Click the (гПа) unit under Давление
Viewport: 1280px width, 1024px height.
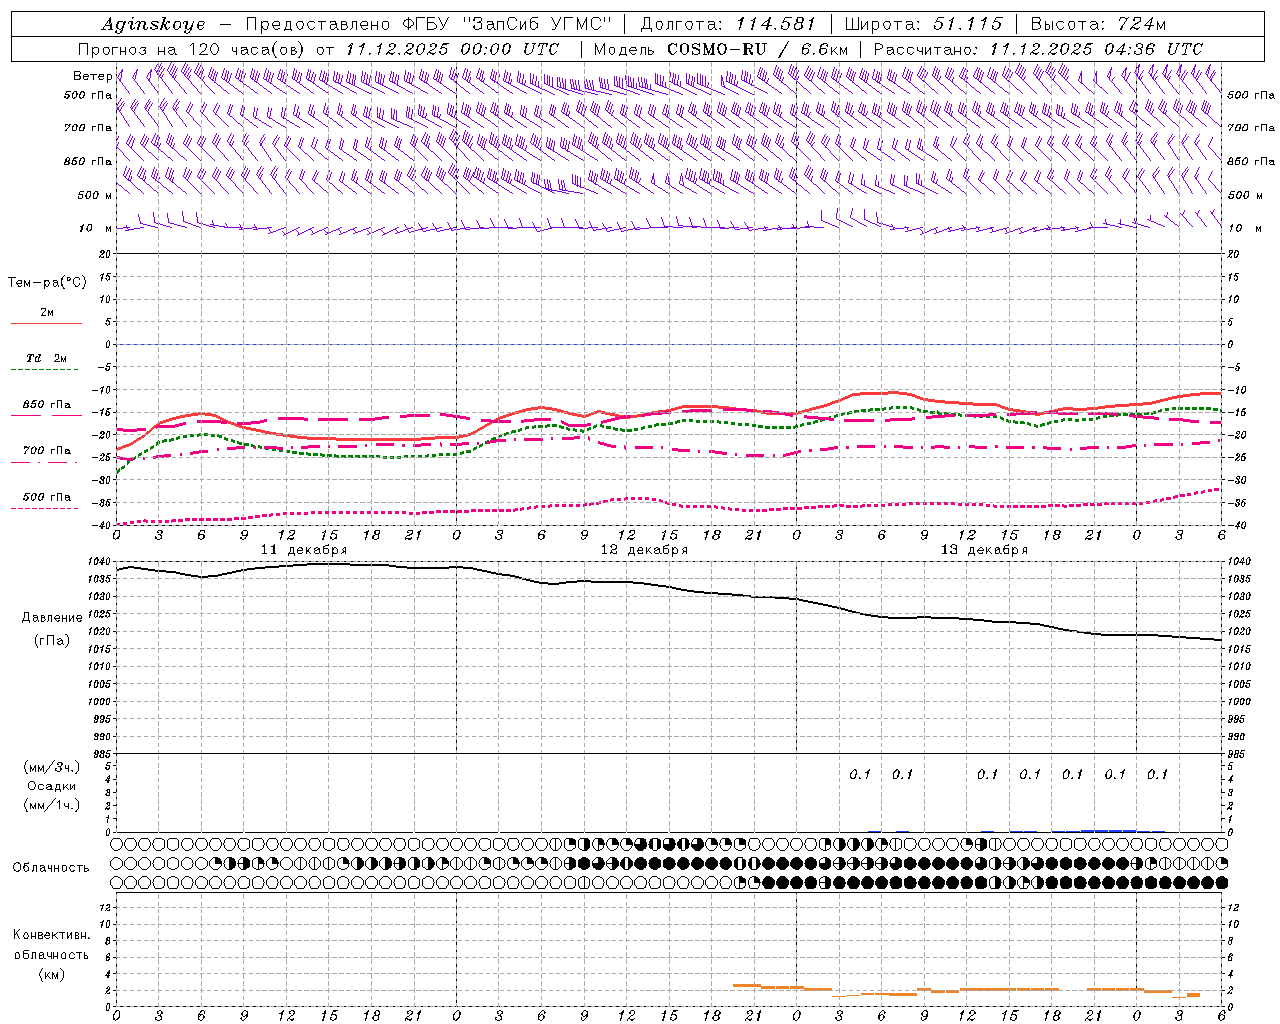52,640
